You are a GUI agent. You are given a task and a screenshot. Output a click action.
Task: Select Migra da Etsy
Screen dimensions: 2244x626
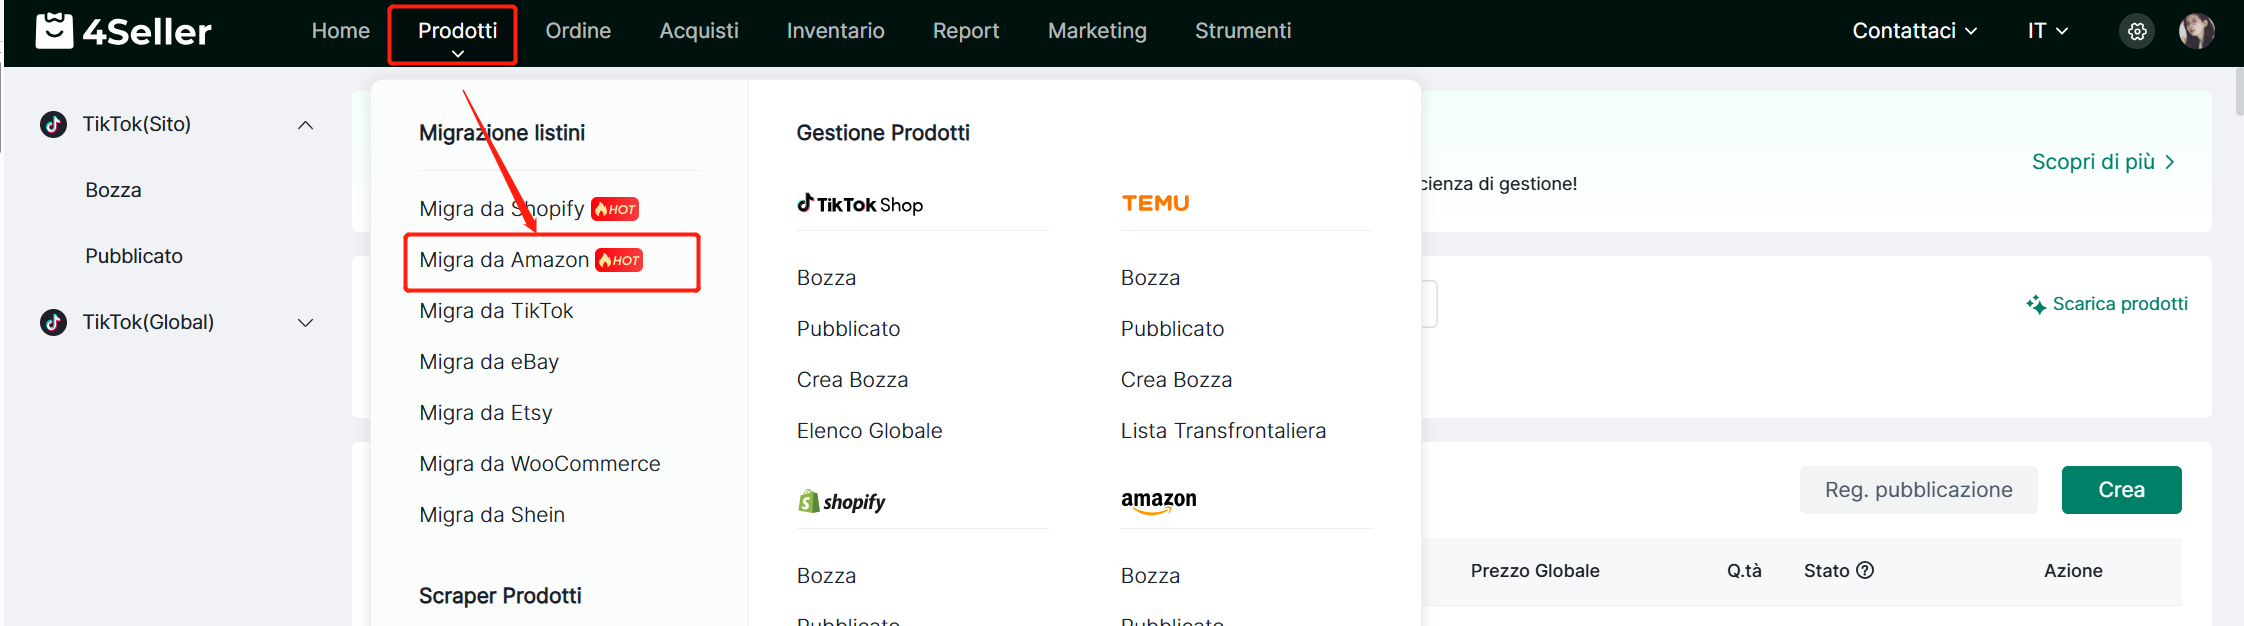pos(486,413)
